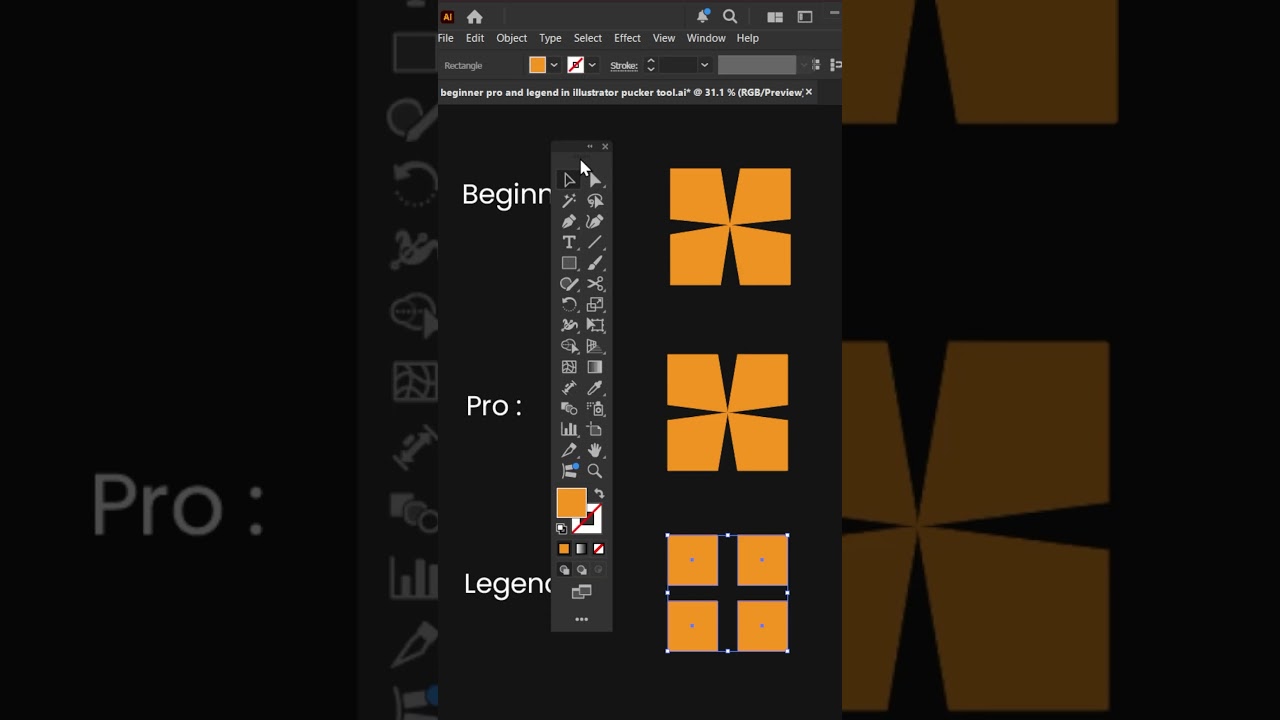Click the stroke weight input field
This screenshot has width=1280, height=720.
pyautogui.click(x=677, y=65)
